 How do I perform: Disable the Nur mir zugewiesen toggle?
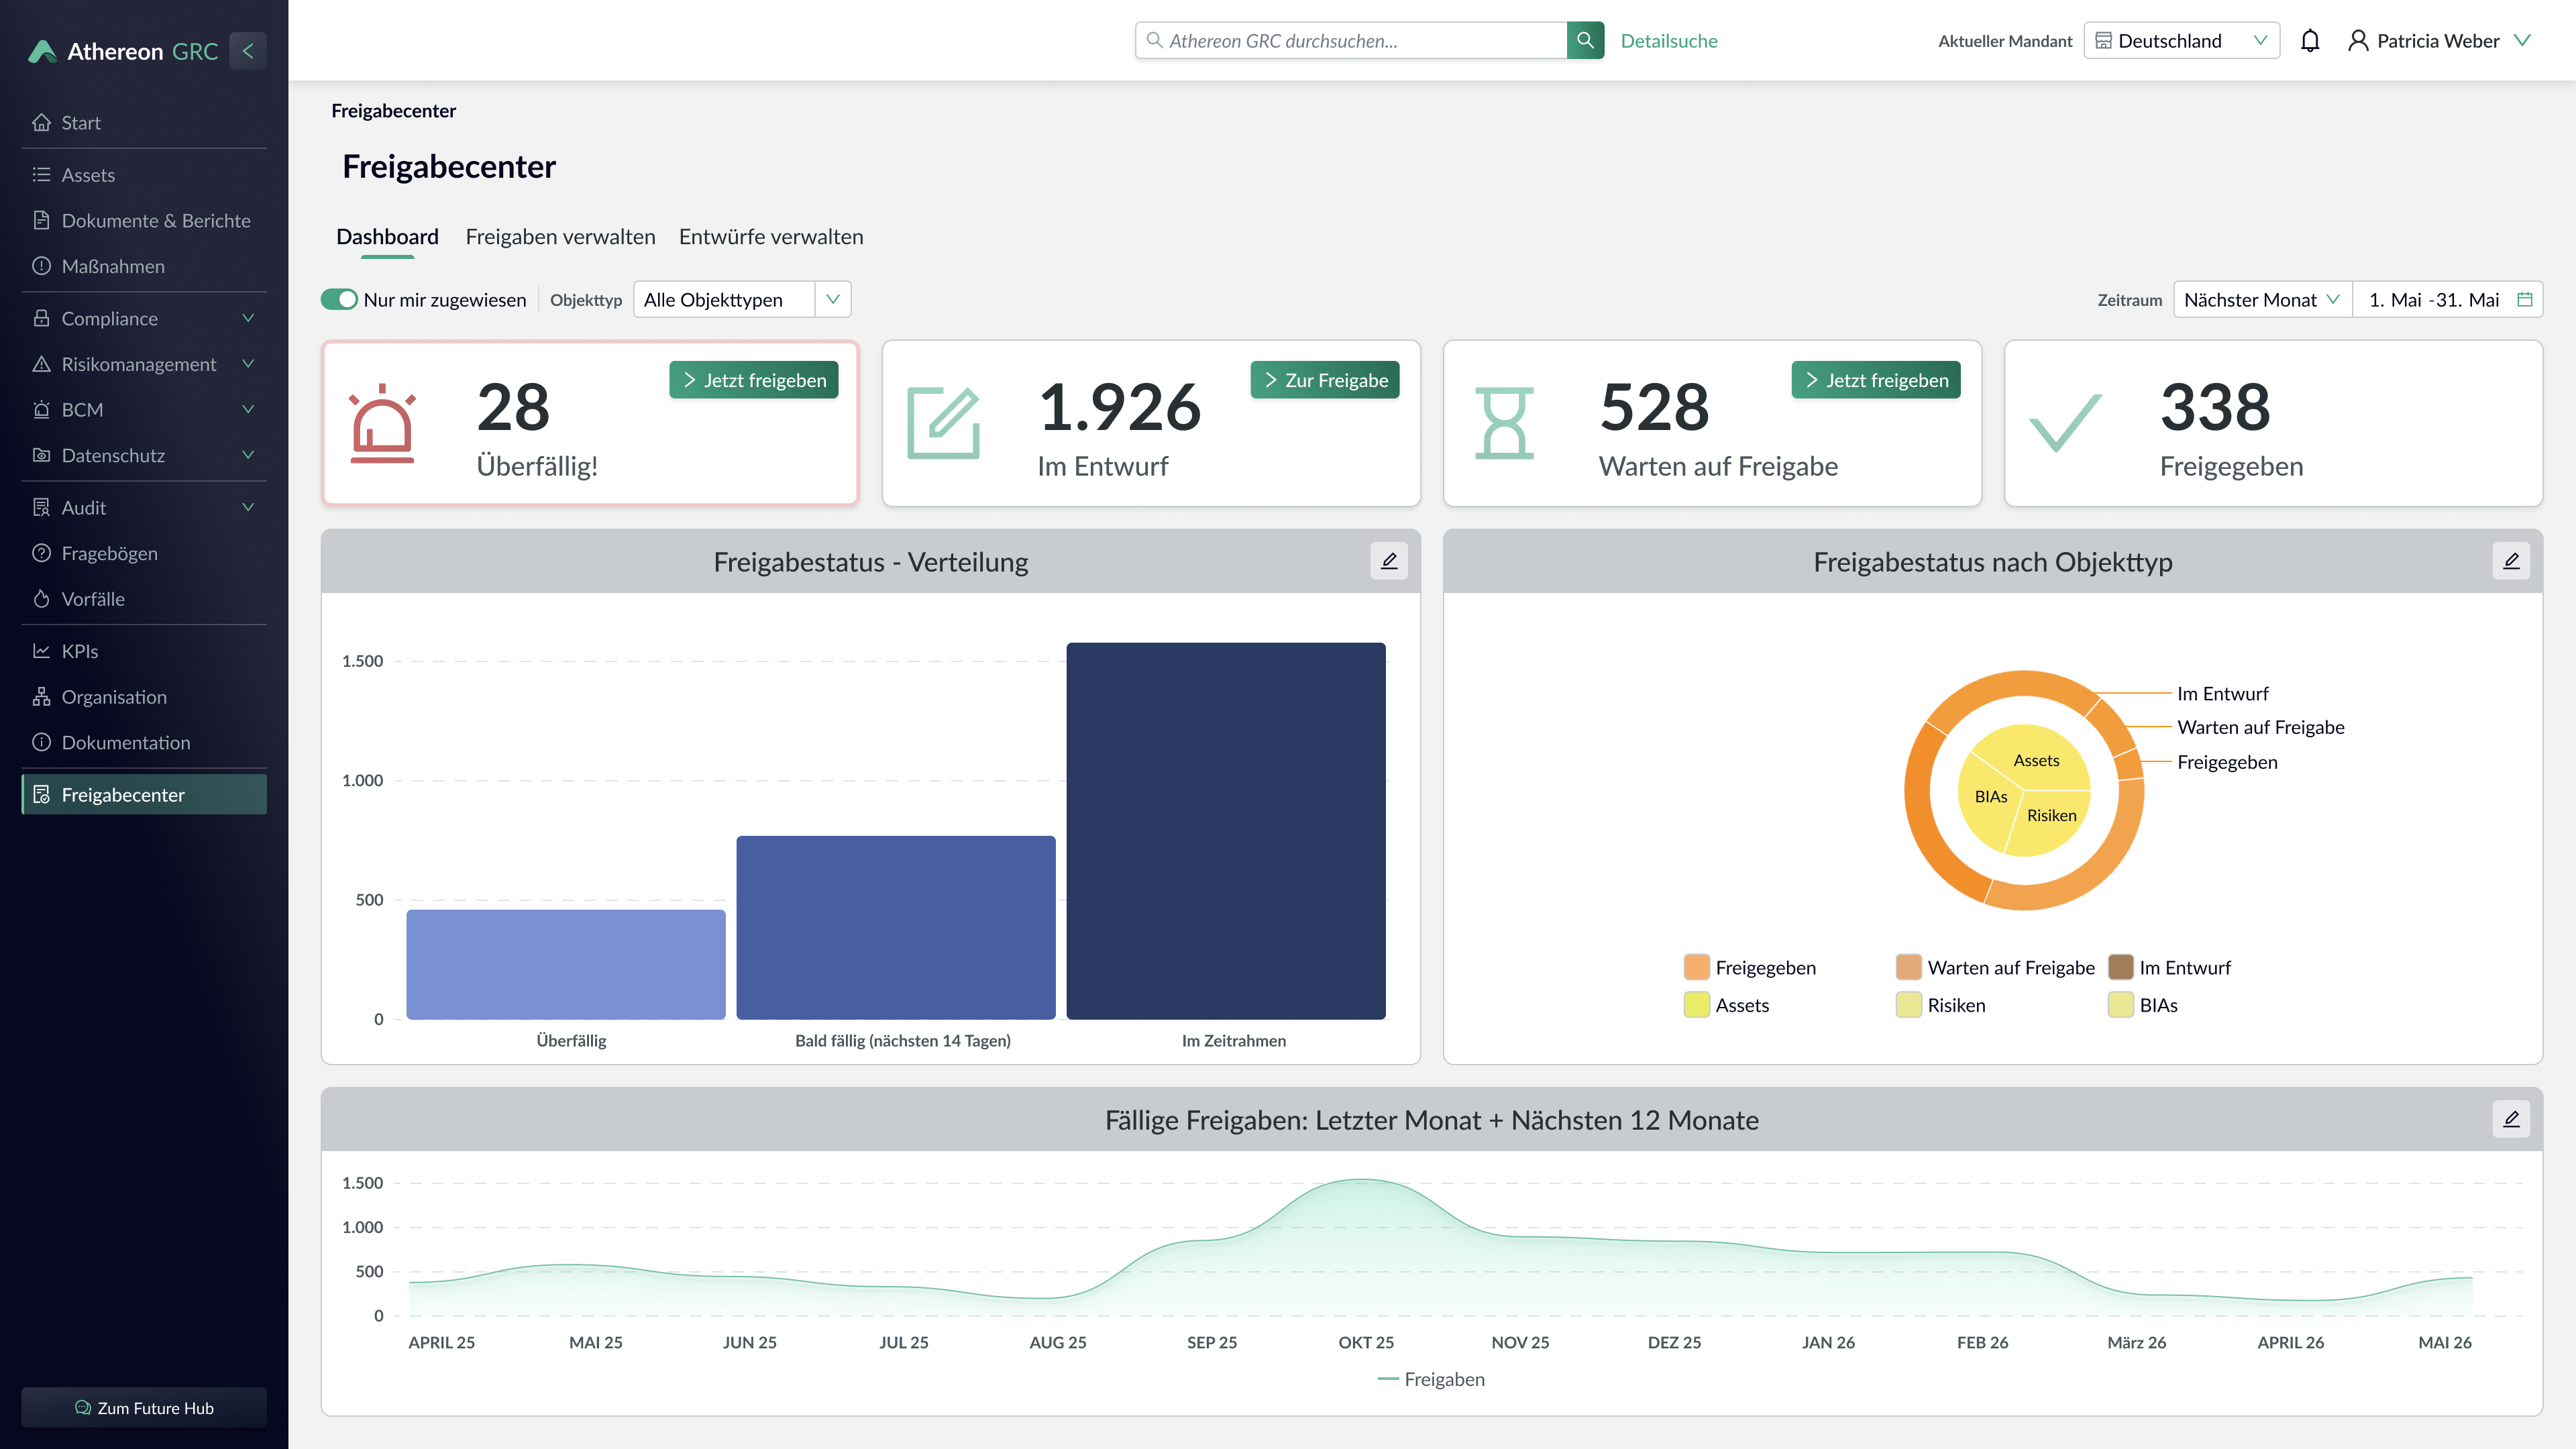[339, 299]
